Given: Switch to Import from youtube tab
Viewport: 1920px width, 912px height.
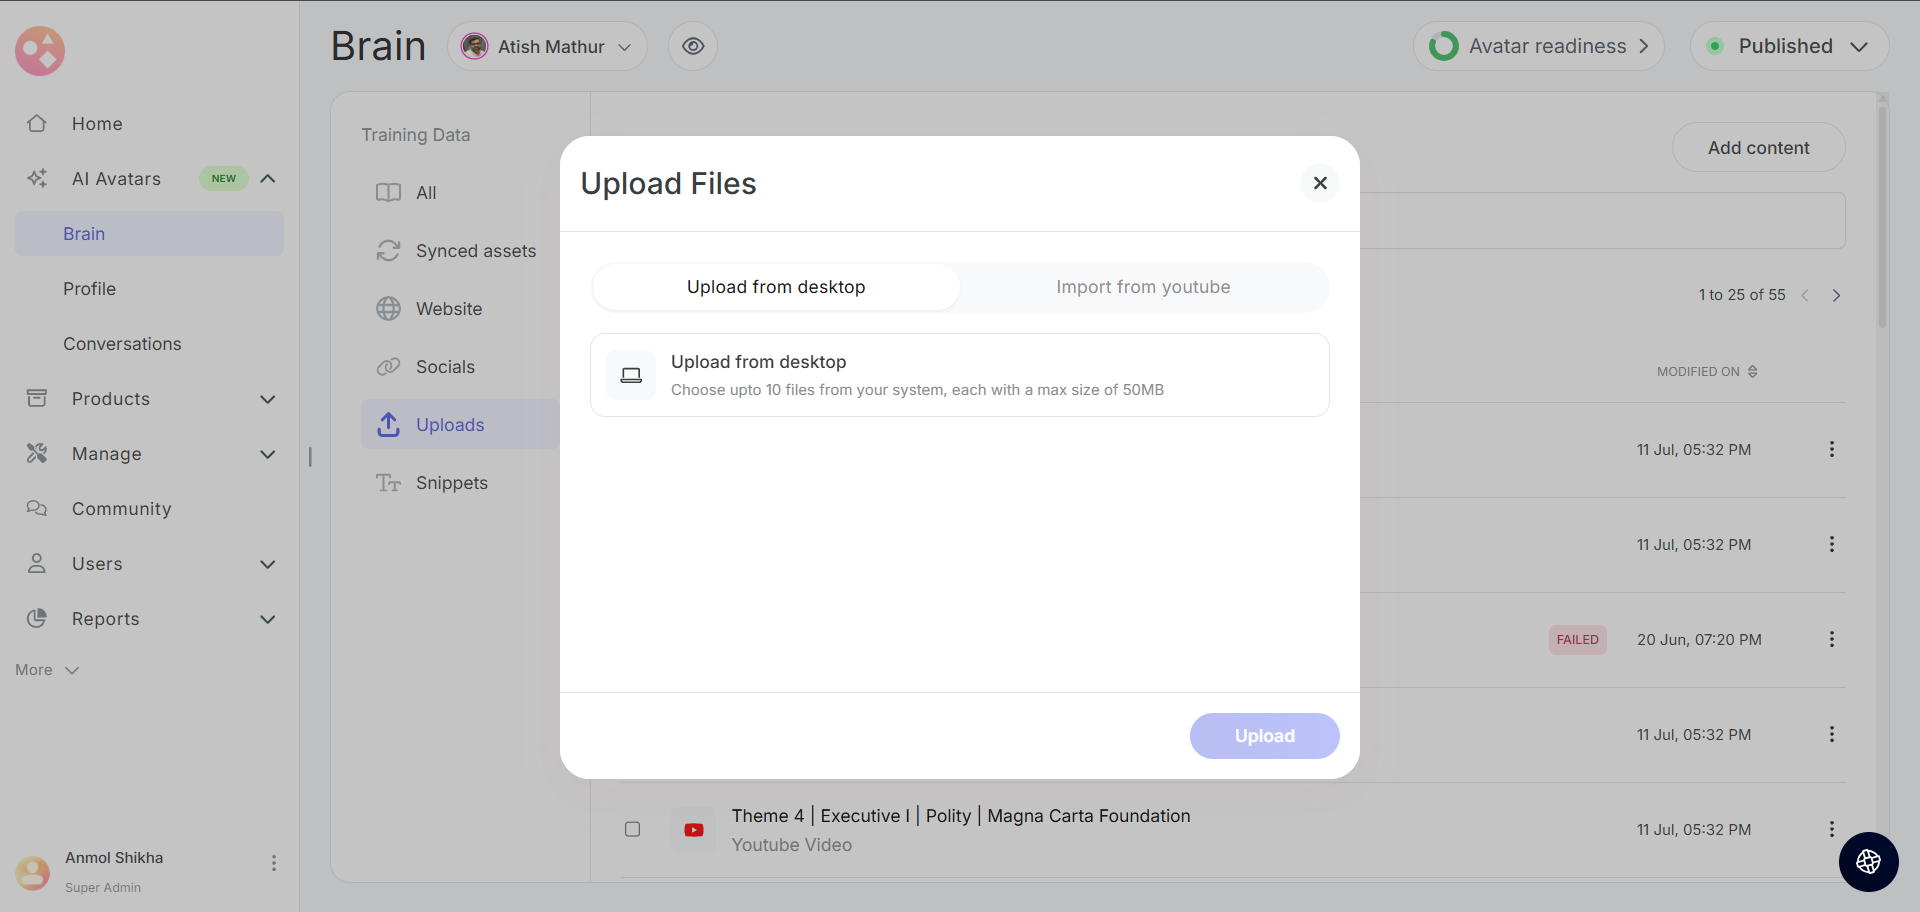Looking at the screenshot, I should pos(1143,287).
